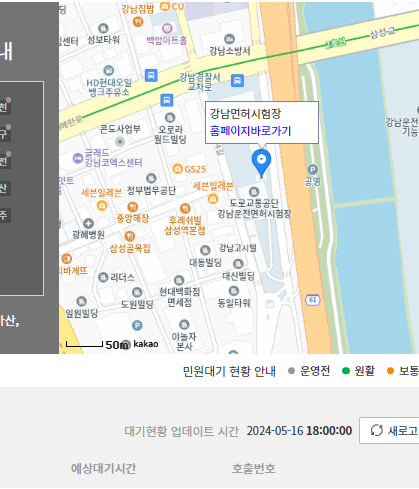419x489 pixels.
Task: Click the 백암아트홀 venue icon
Action: pos(167,28)
